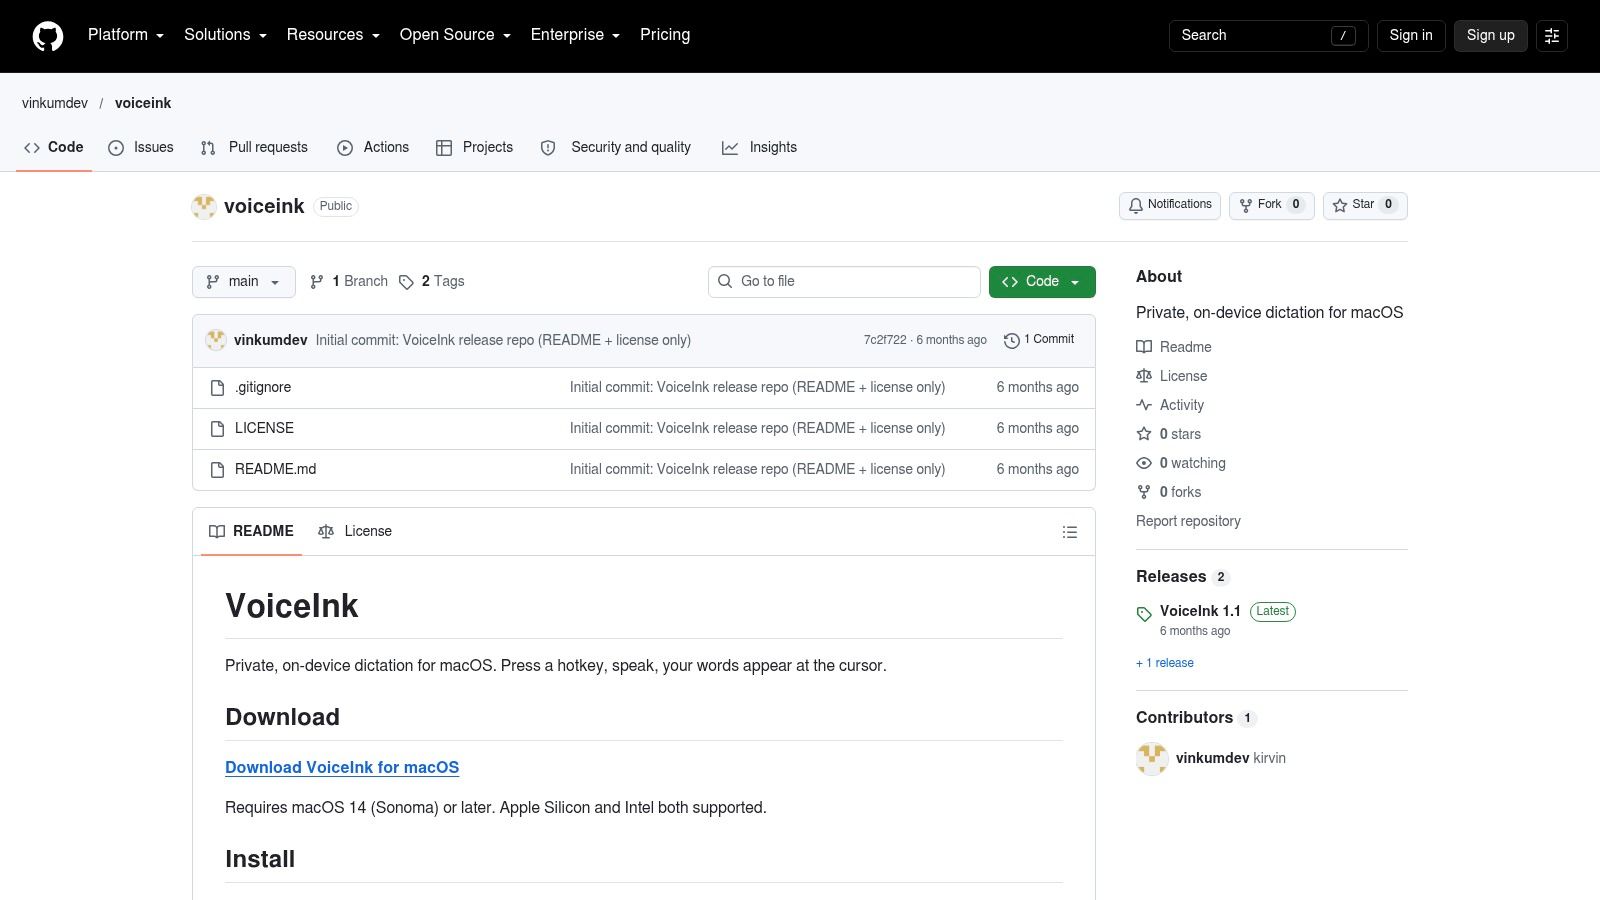Click the LICENSE file icon
This screenshot has height=900, width=1600.
pyautogui.click(x=217, y=429)
